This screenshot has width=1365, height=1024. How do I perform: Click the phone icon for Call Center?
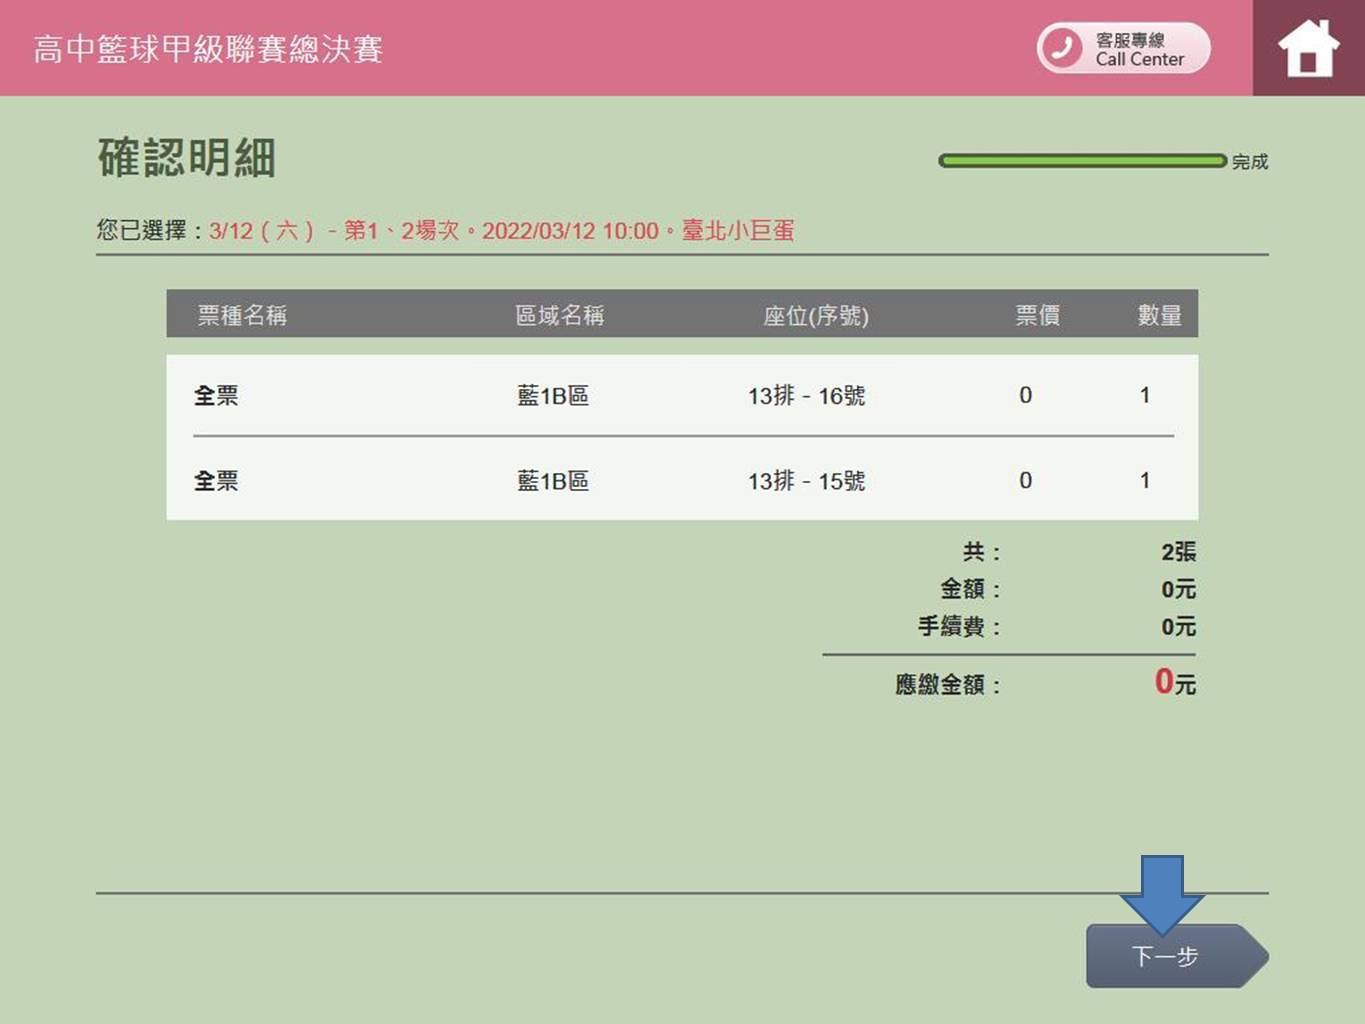tap(1062, 48)
